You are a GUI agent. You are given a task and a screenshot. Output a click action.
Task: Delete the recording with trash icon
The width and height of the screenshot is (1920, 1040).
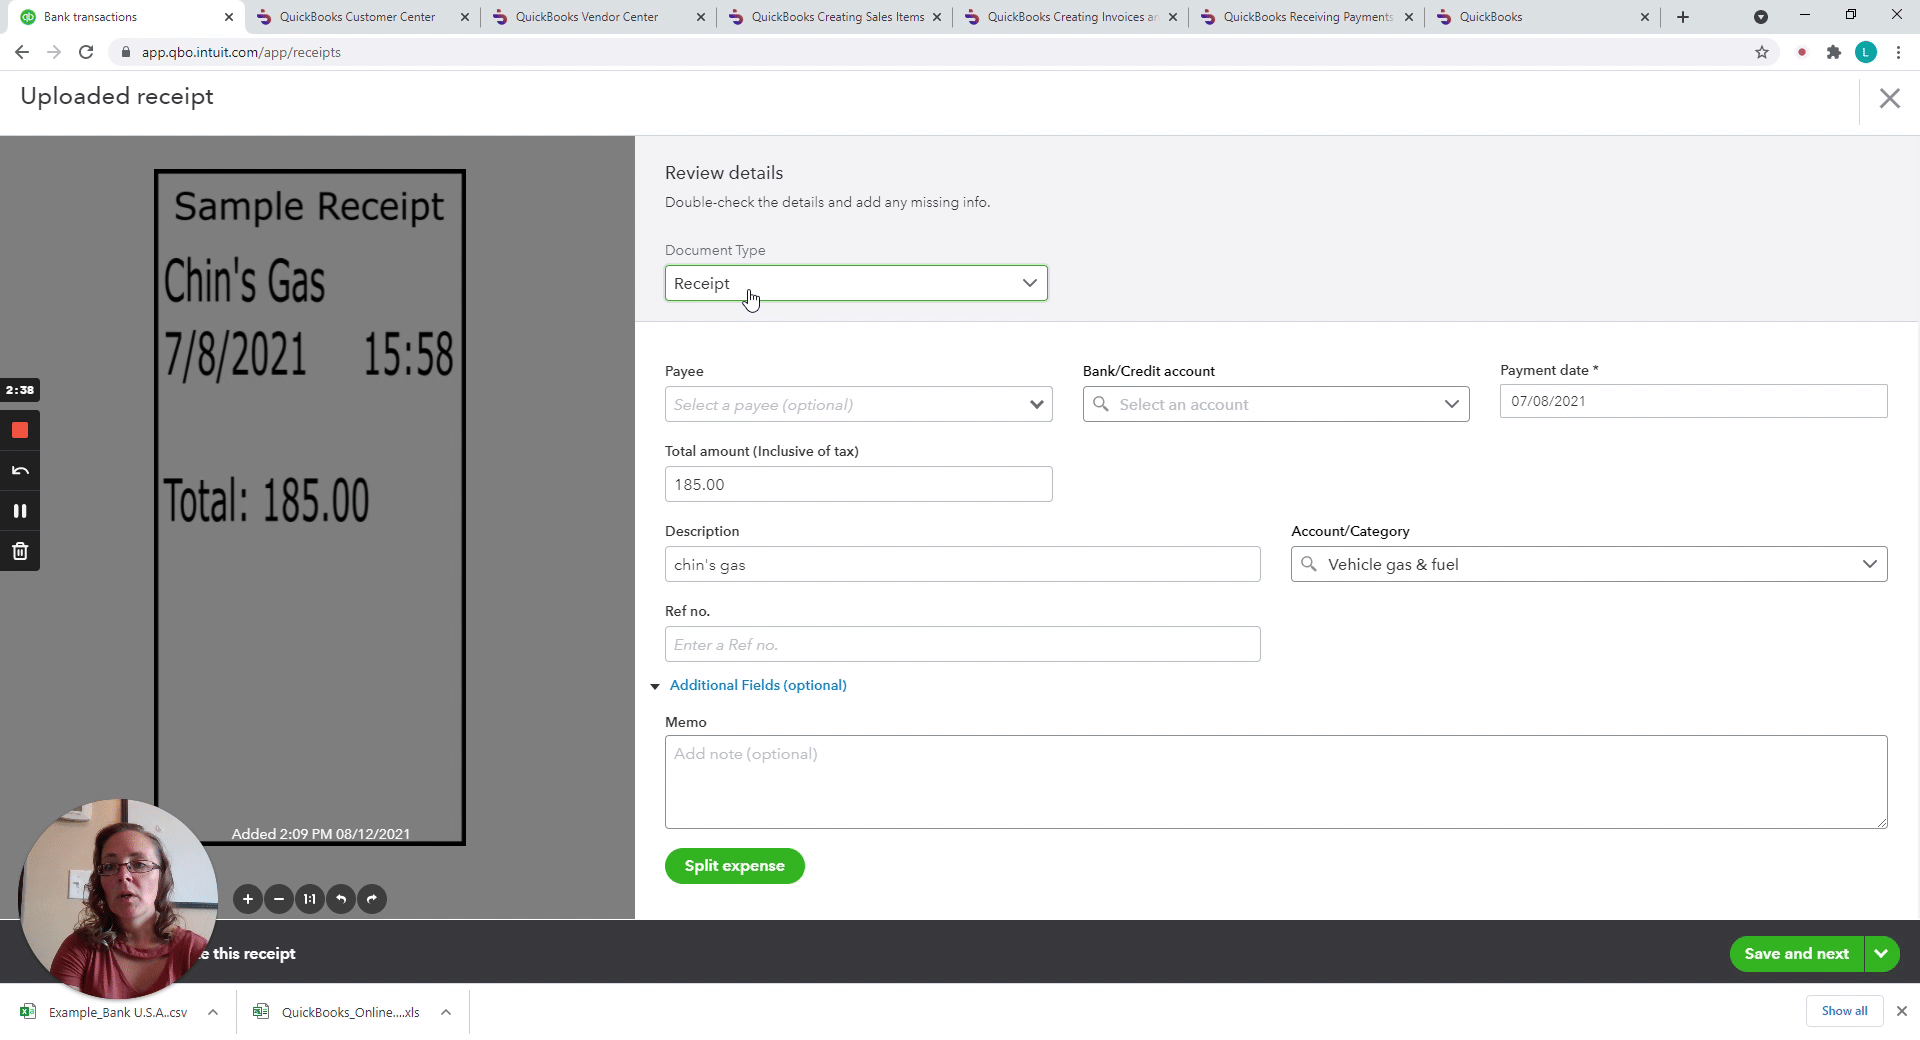point(20,551)
